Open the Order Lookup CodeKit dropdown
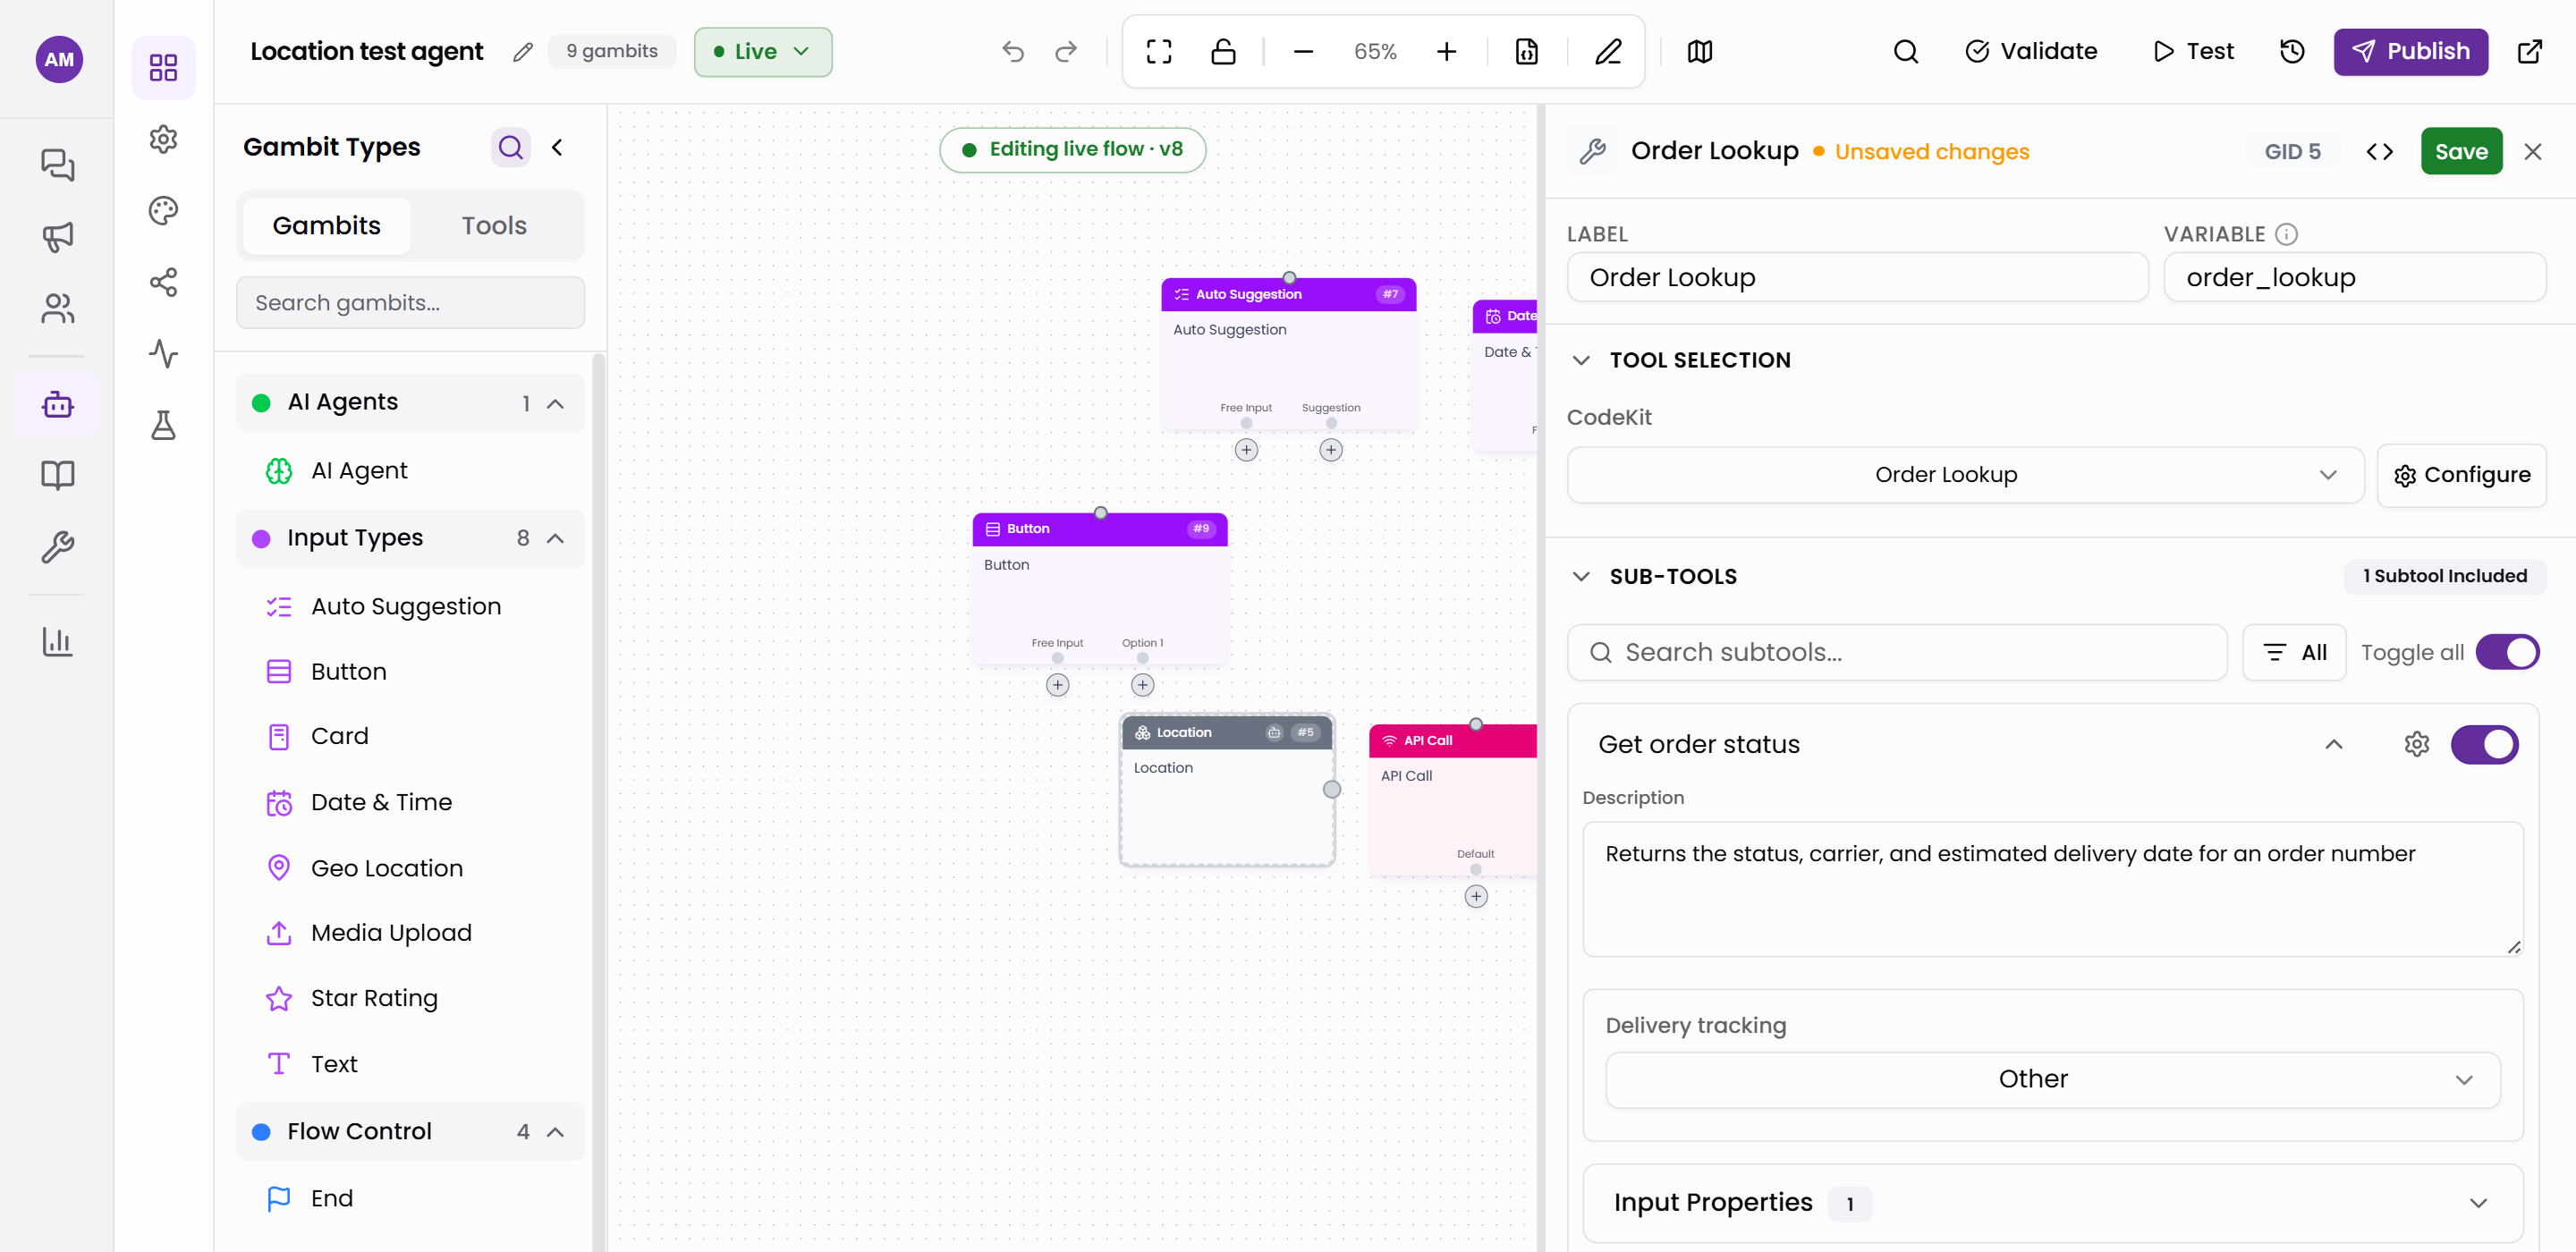 tap(1965, 474)
